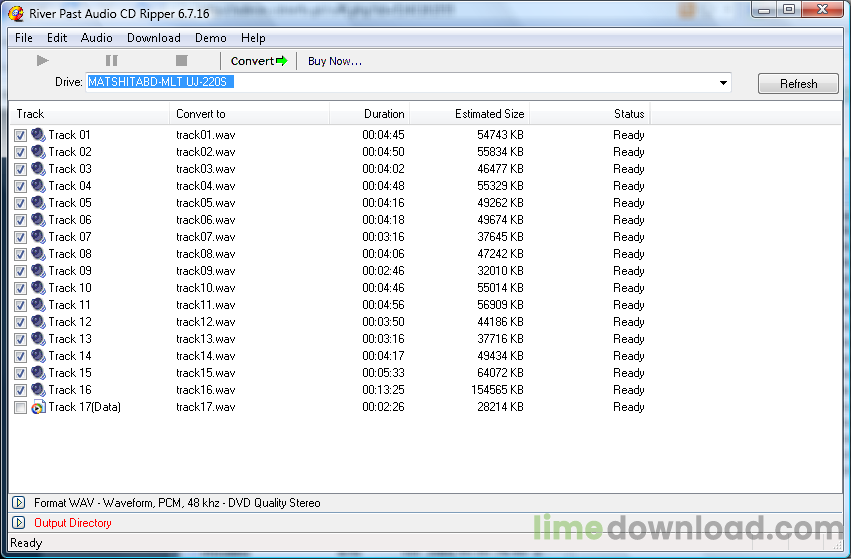Image resolution: width=851 pixels, height=559 pixels.
Task: Expand the Output Directory panel
Action: (18, 523)
